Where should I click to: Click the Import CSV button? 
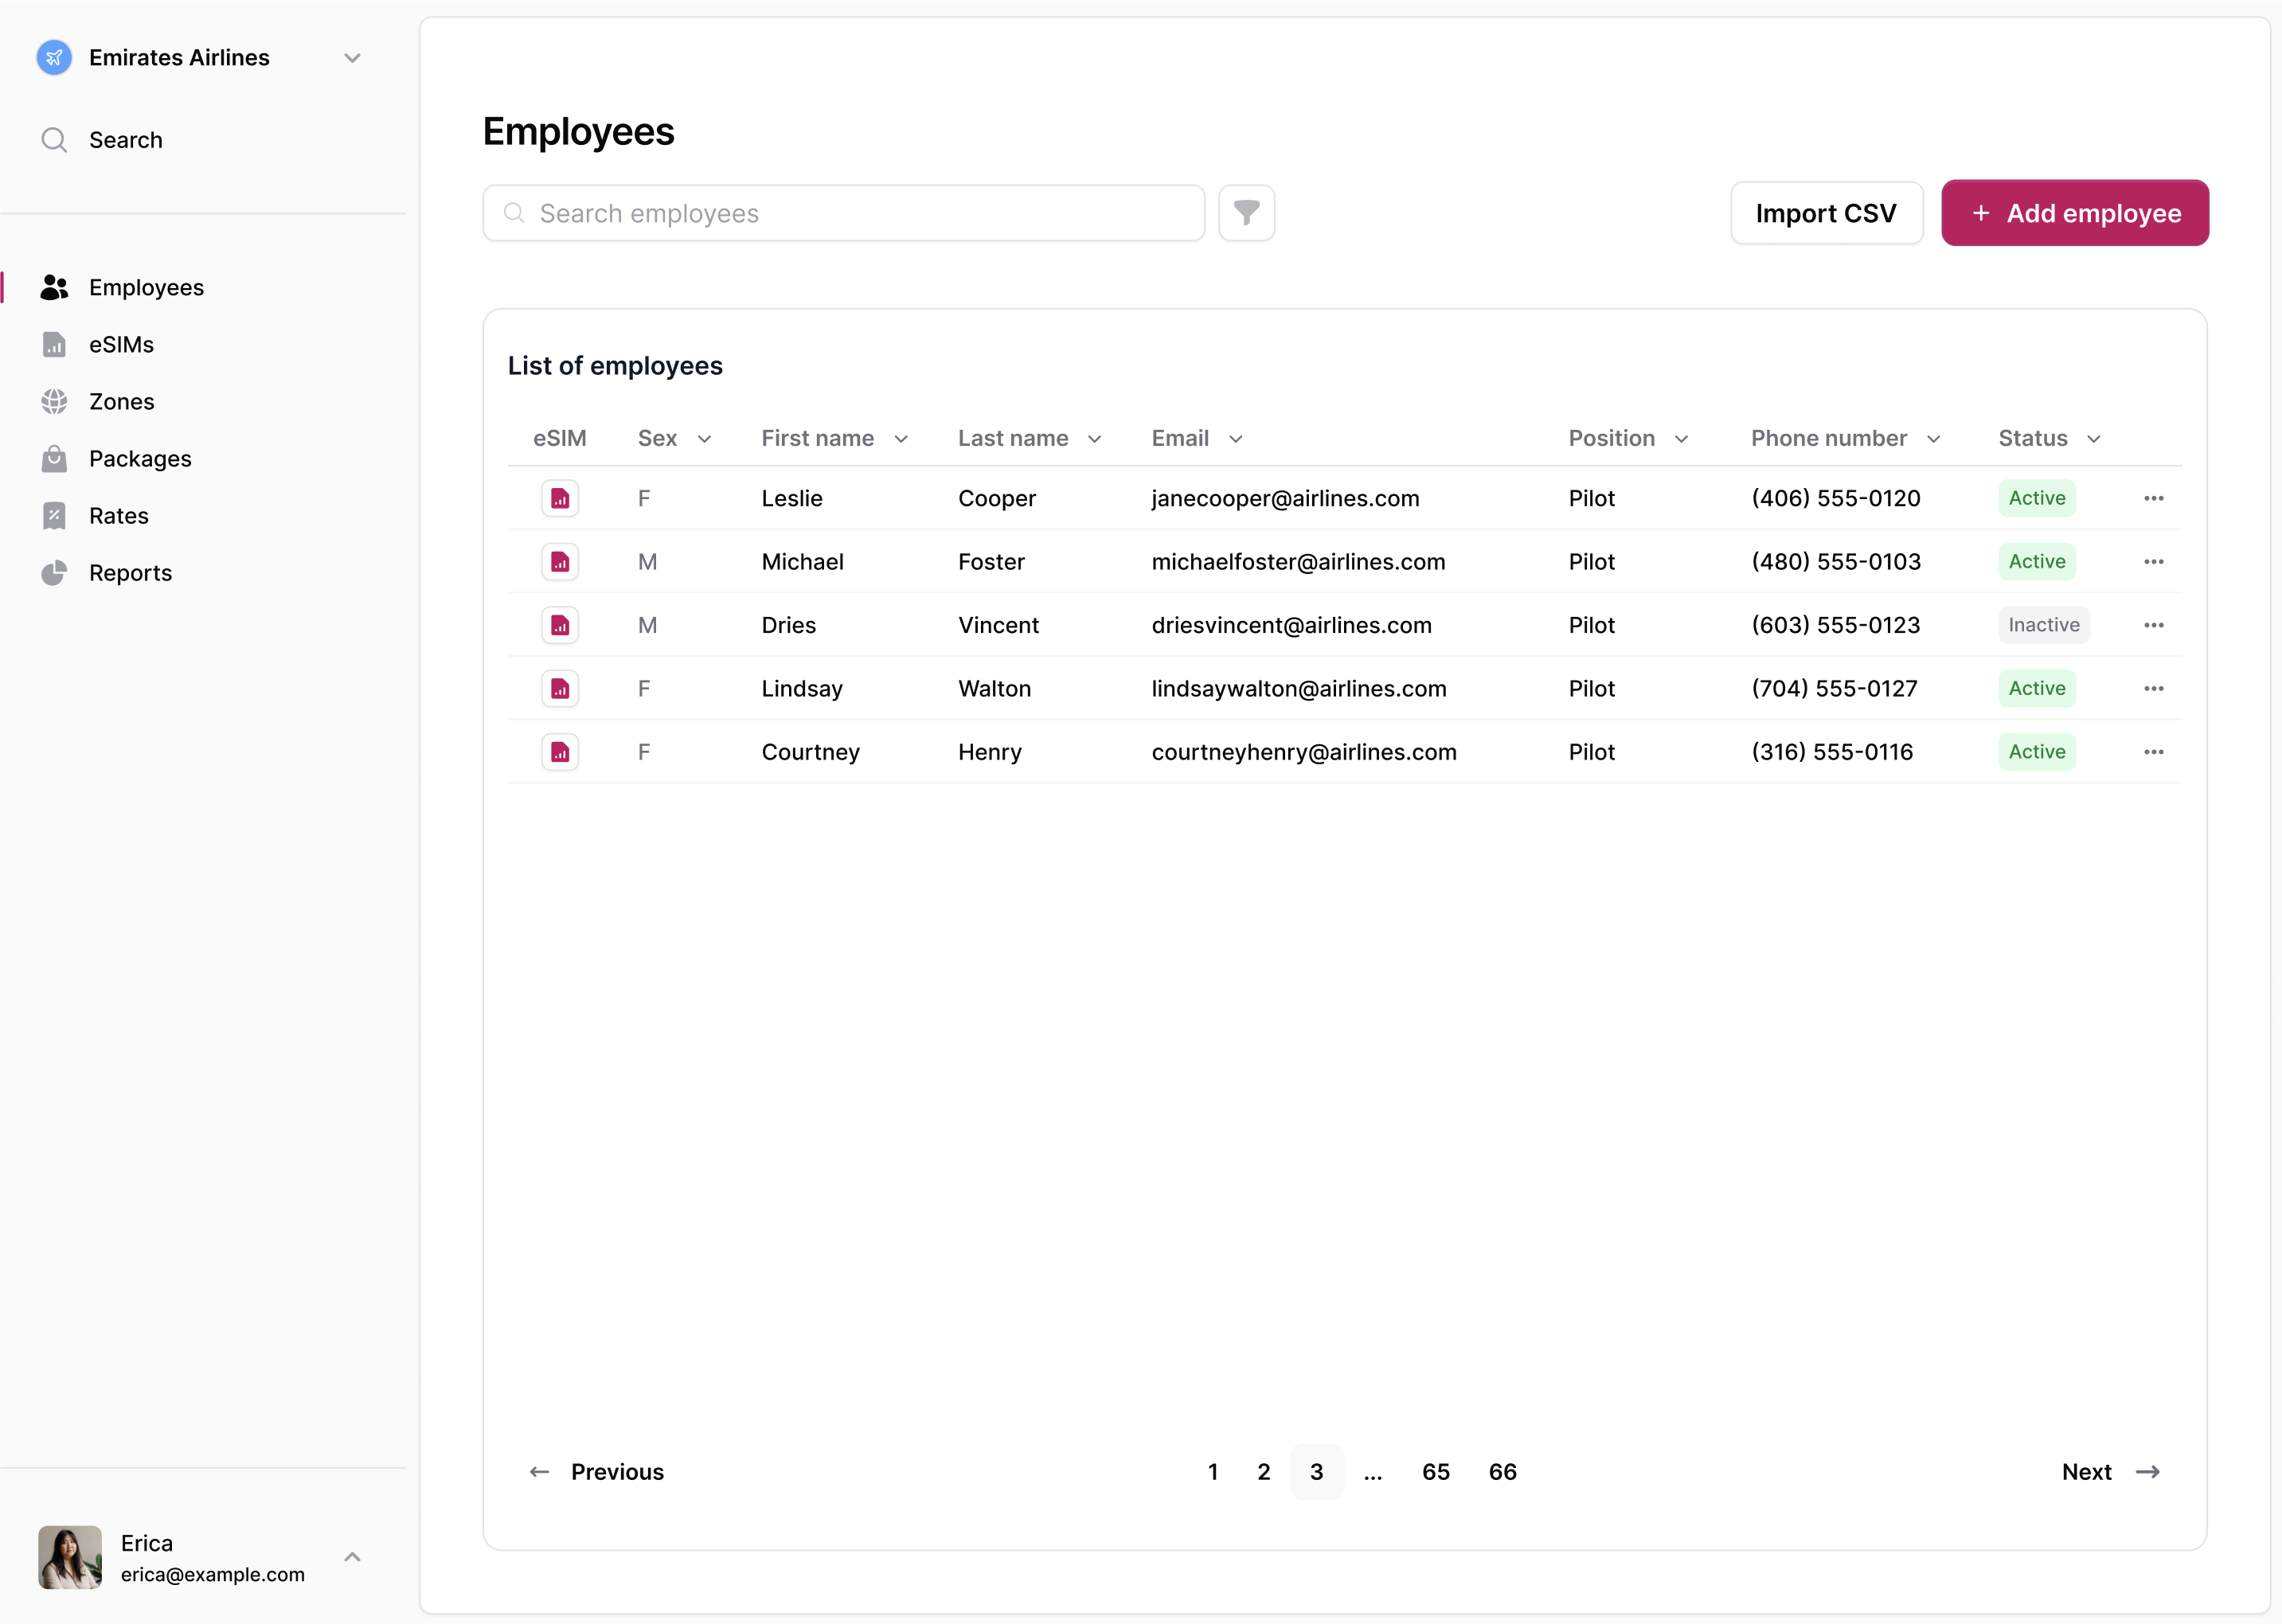(x=1826, y=213)
